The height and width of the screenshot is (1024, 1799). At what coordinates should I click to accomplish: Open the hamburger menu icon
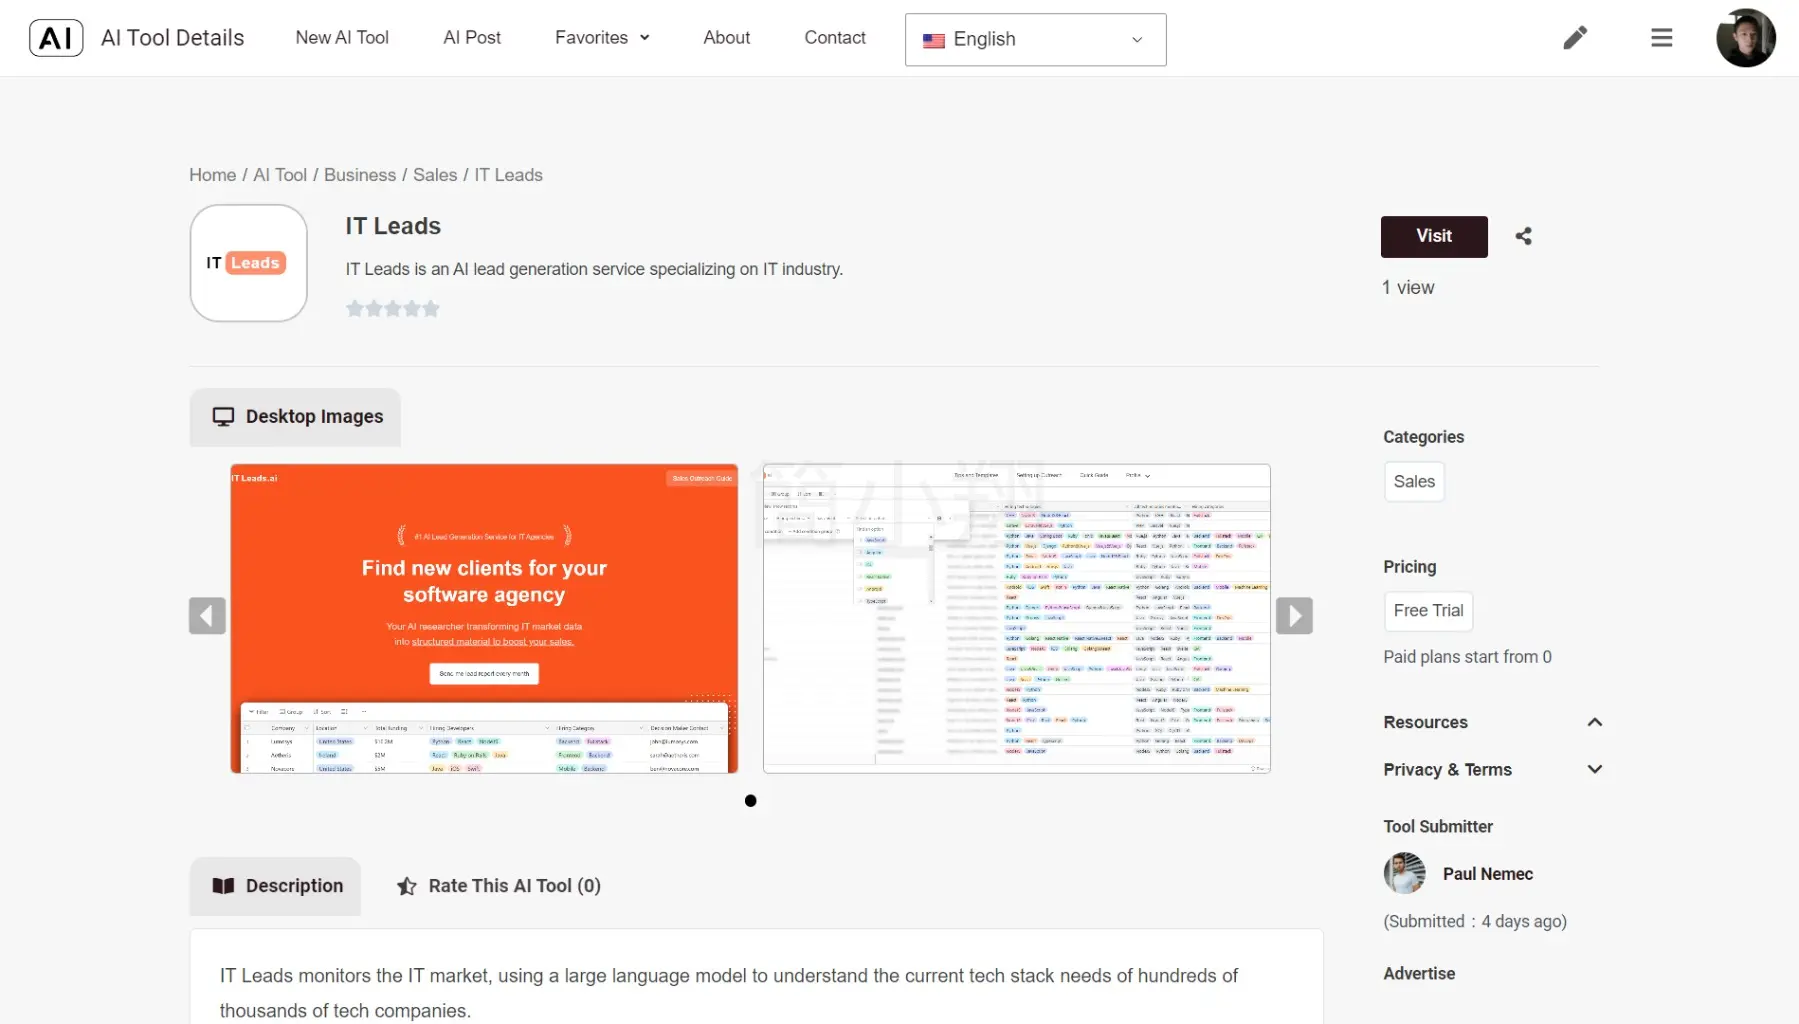pyautogui.click(x=1662, y=38)
